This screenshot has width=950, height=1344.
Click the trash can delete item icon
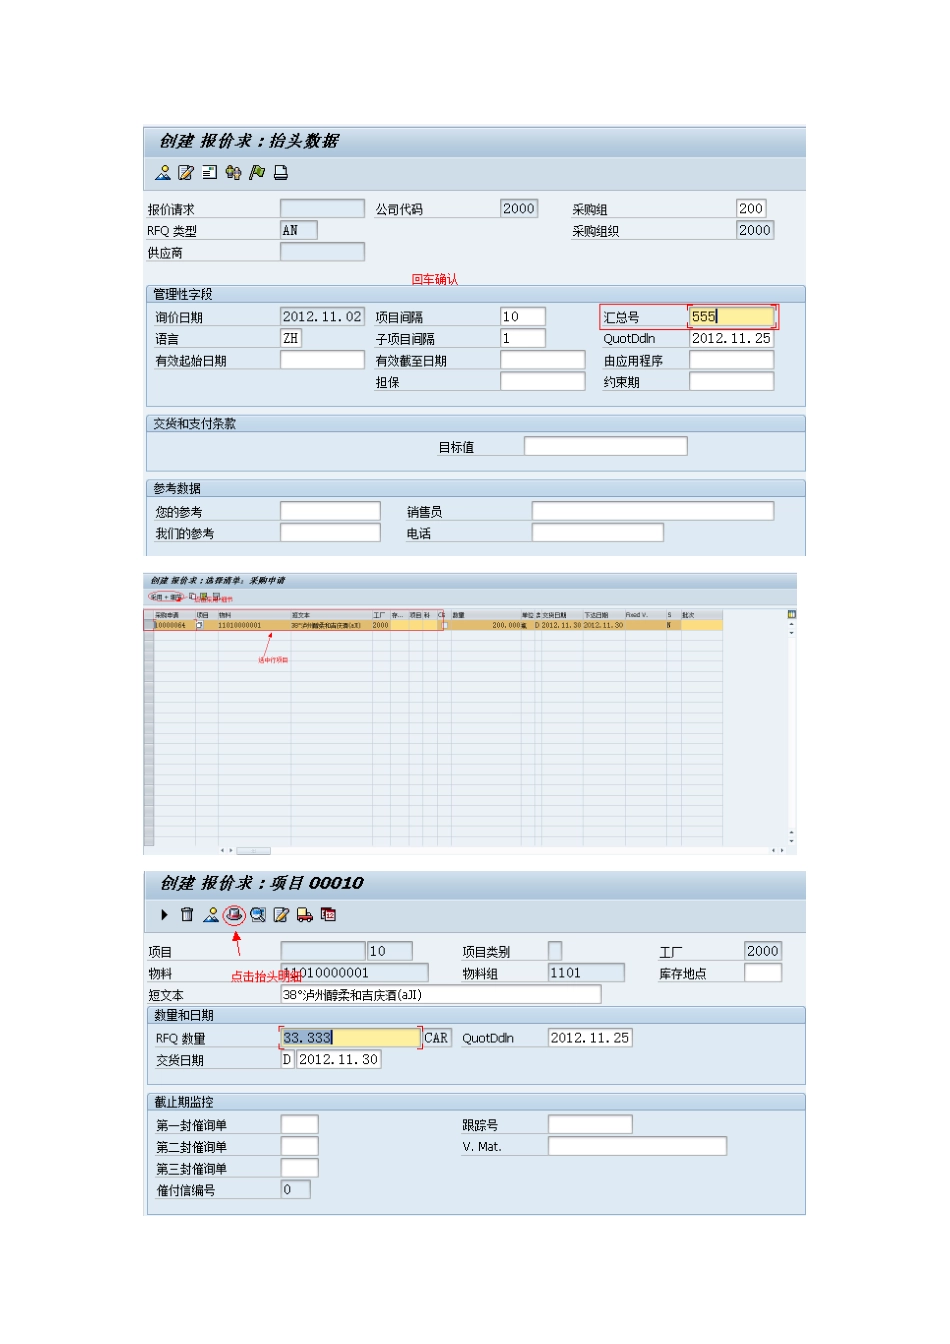187,915
